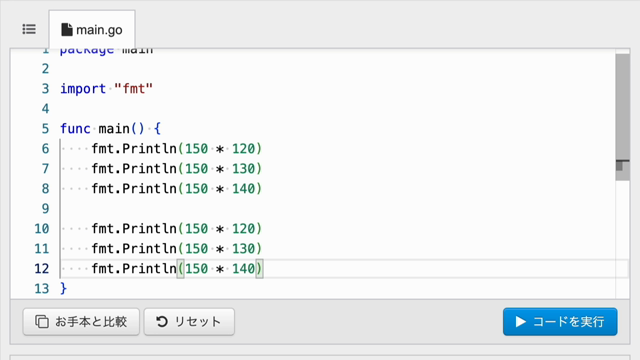
Task: Click line number 9 in the gutter
Action: [x=45, y=209]
